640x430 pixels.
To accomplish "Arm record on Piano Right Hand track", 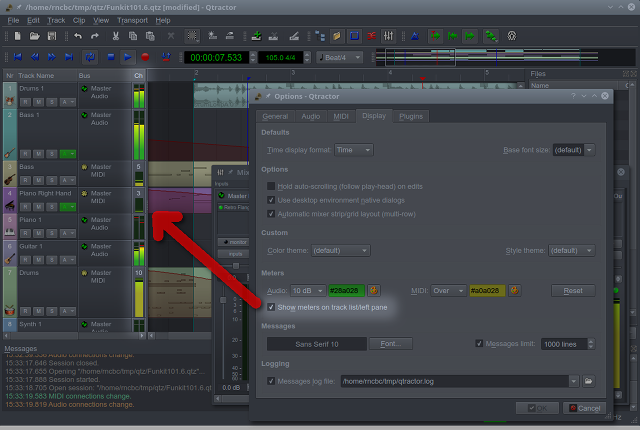I will coord(25,207).
